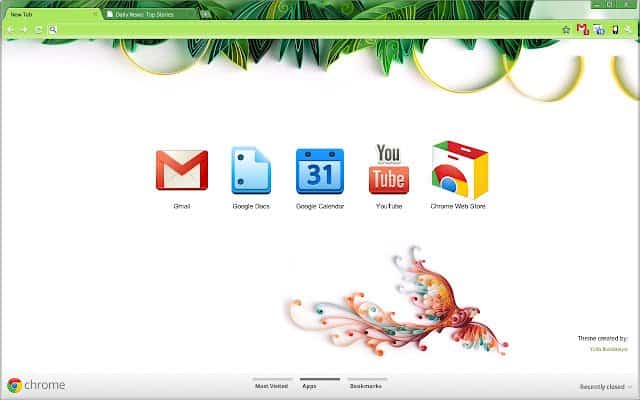Switch to the Daily News Top Stories tab
The width and height of the screenshot is (640, 400).
[x=149, y=14]
